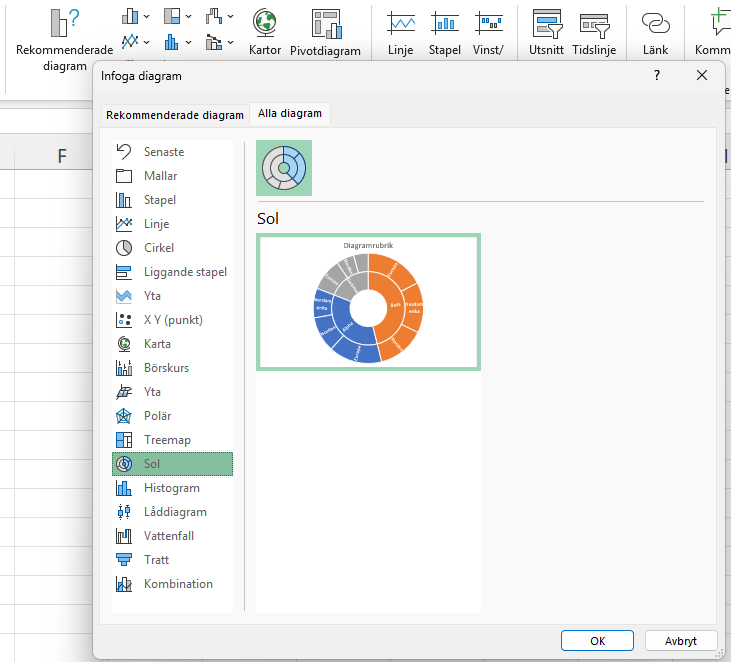Viewport: 731px width, 662px height.
Task: Select the sunburst subtype thumbnail at top
Action: [284, 168]
